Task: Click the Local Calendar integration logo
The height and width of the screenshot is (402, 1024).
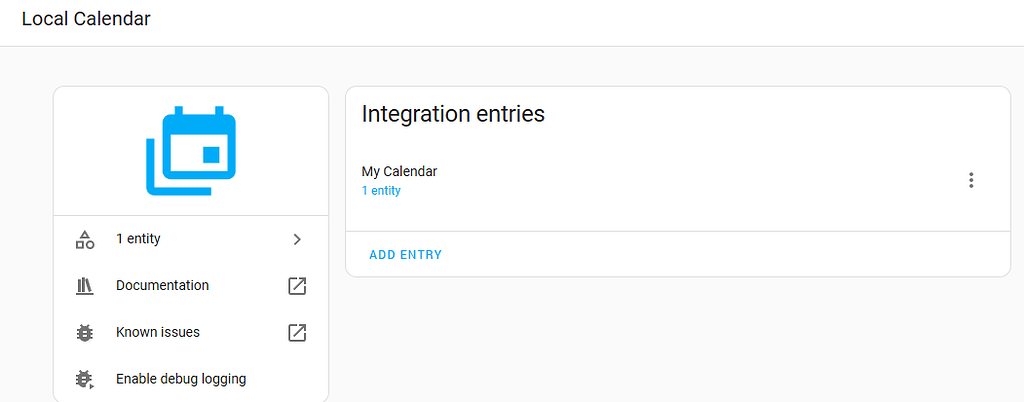Action: [x=191, y=150]
